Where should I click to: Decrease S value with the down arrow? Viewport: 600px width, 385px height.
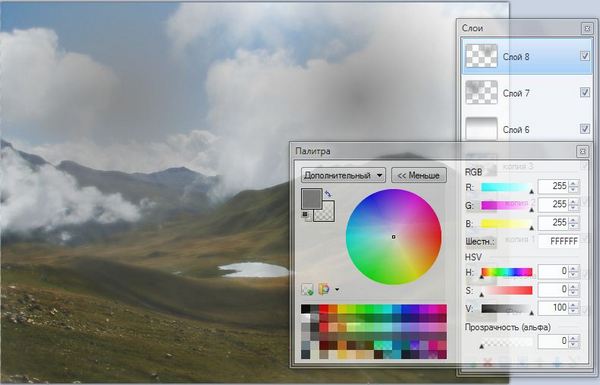(x=573, y=293)
